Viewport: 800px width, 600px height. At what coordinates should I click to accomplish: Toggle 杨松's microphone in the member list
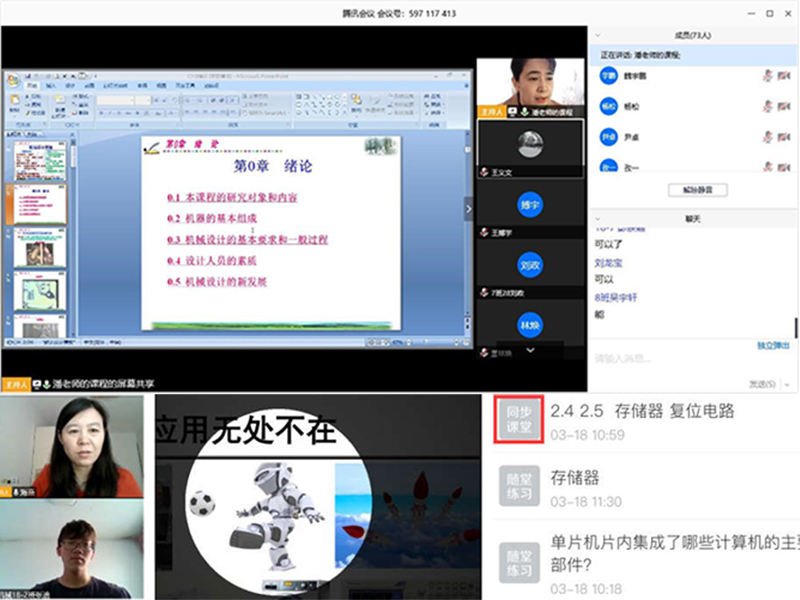[767, 105]
